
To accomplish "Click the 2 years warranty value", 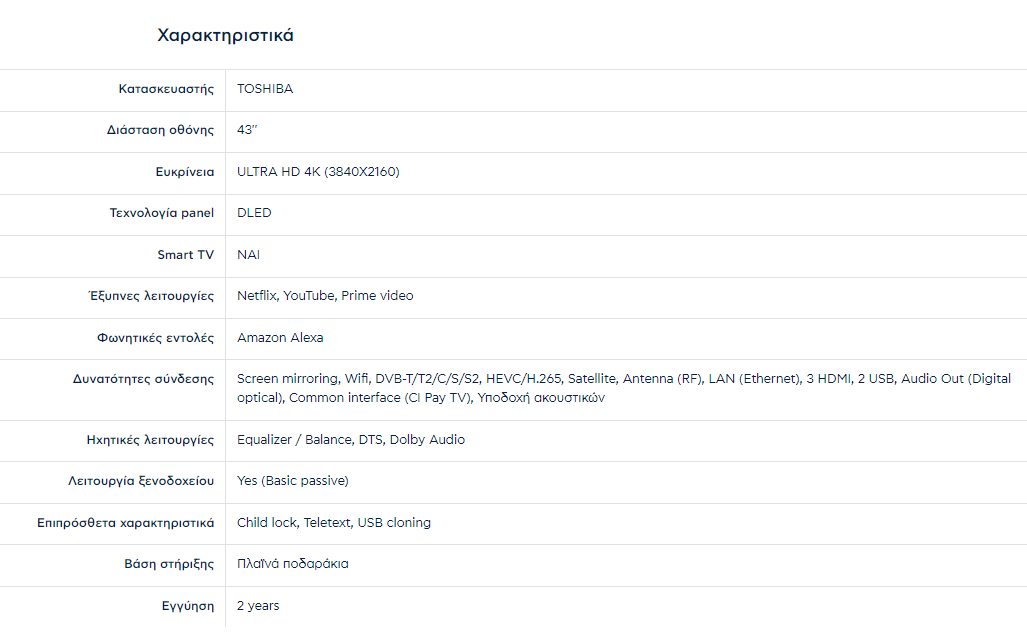I will (258, 606).
